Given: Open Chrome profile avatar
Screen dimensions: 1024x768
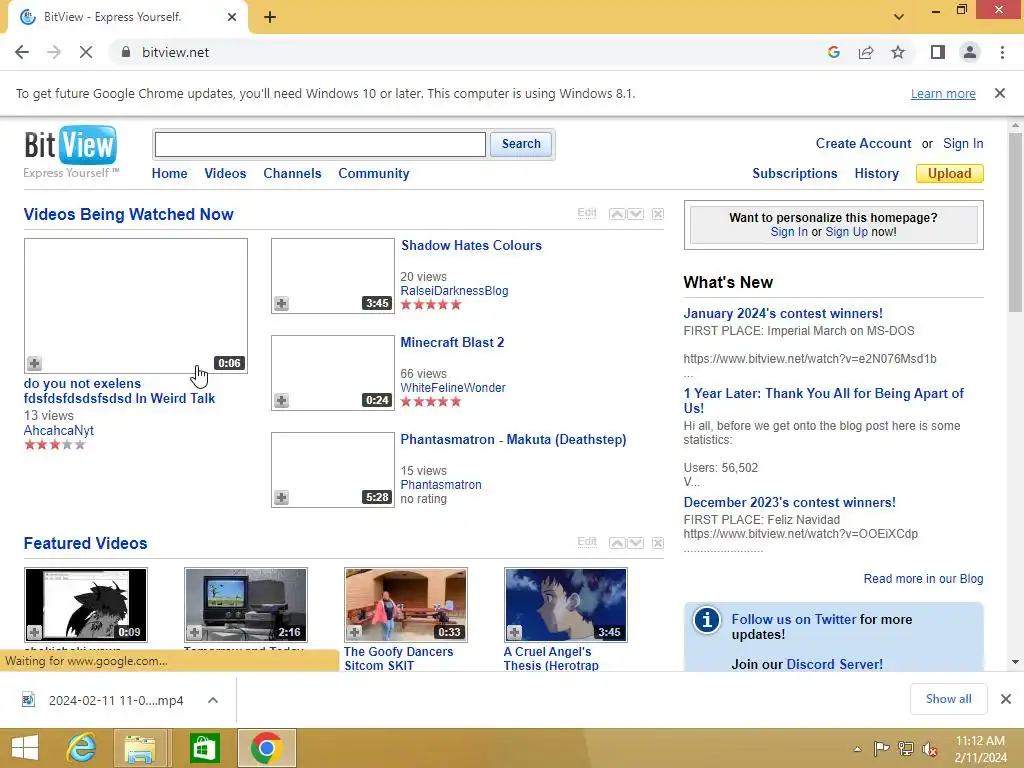Looking at the screenshot, I should tap(970, 52).
